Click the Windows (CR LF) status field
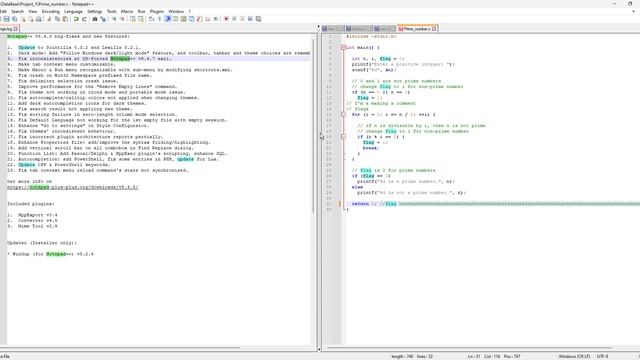 (x=574, y=356)
